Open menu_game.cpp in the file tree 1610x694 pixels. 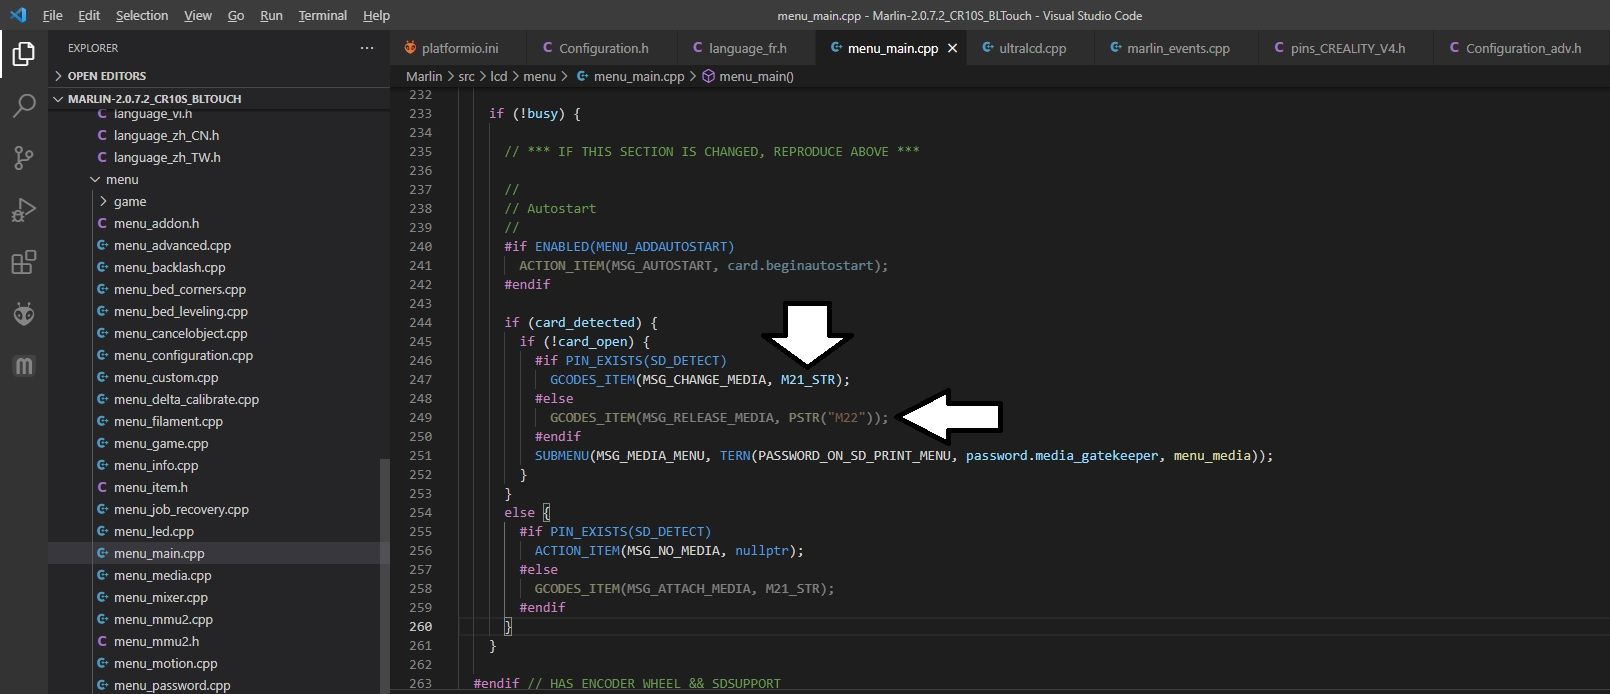point(218,443)
